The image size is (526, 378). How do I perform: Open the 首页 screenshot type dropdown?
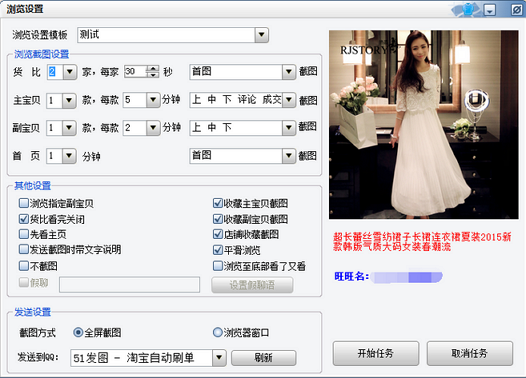289,156
